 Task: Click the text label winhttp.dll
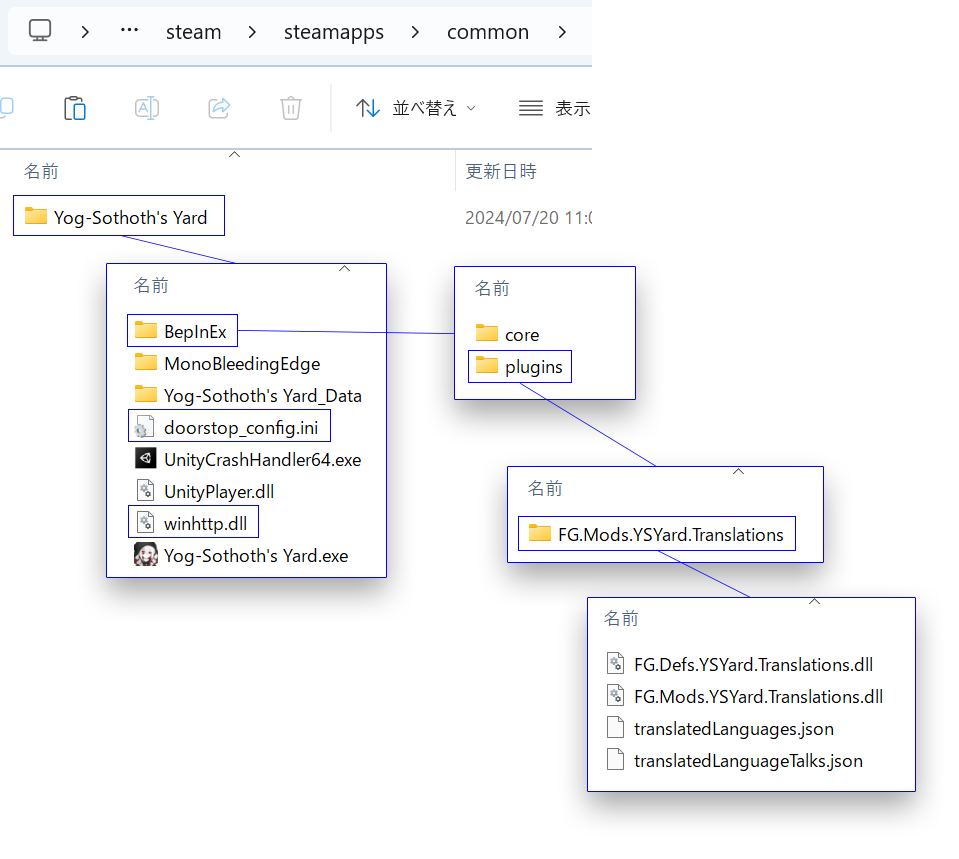pyautogui.click(x=206, y=524)
